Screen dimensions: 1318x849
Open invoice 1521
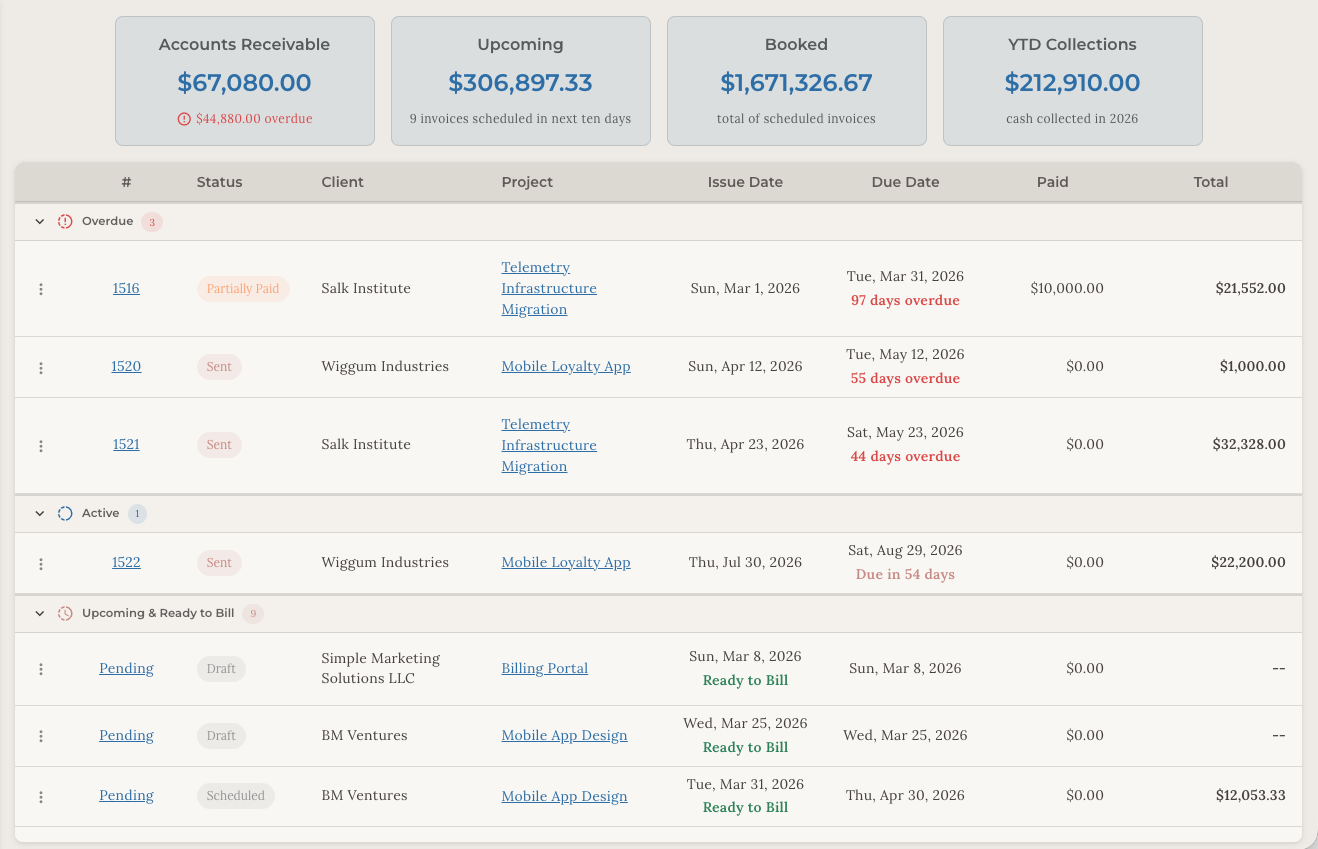[126, 444]
